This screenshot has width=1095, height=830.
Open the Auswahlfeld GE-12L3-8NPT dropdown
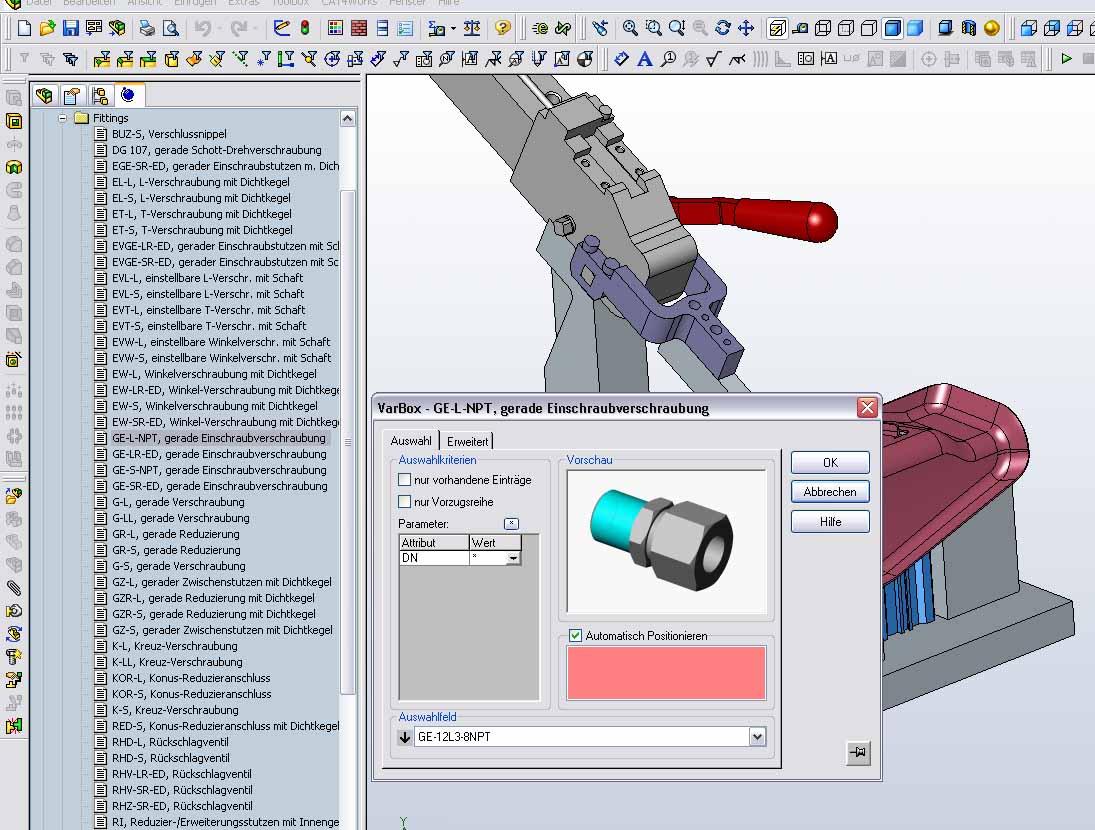click(757, 737)
